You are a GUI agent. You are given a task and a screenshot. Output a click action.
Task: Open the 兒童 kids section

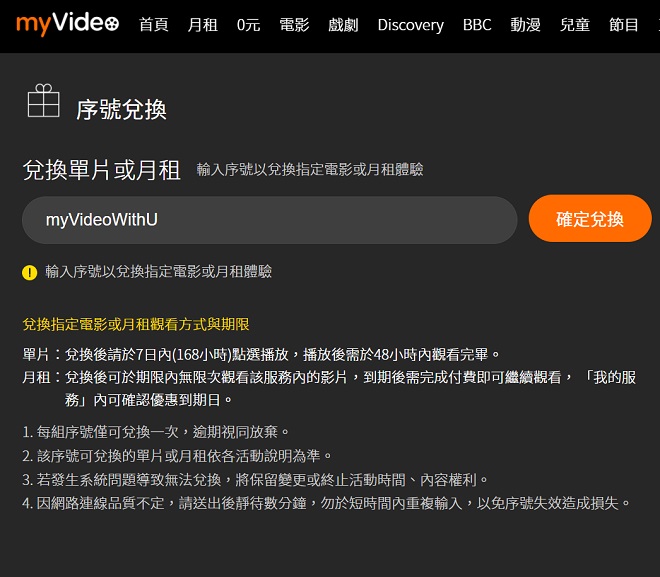pyautogui.click(x=574, y=25)
